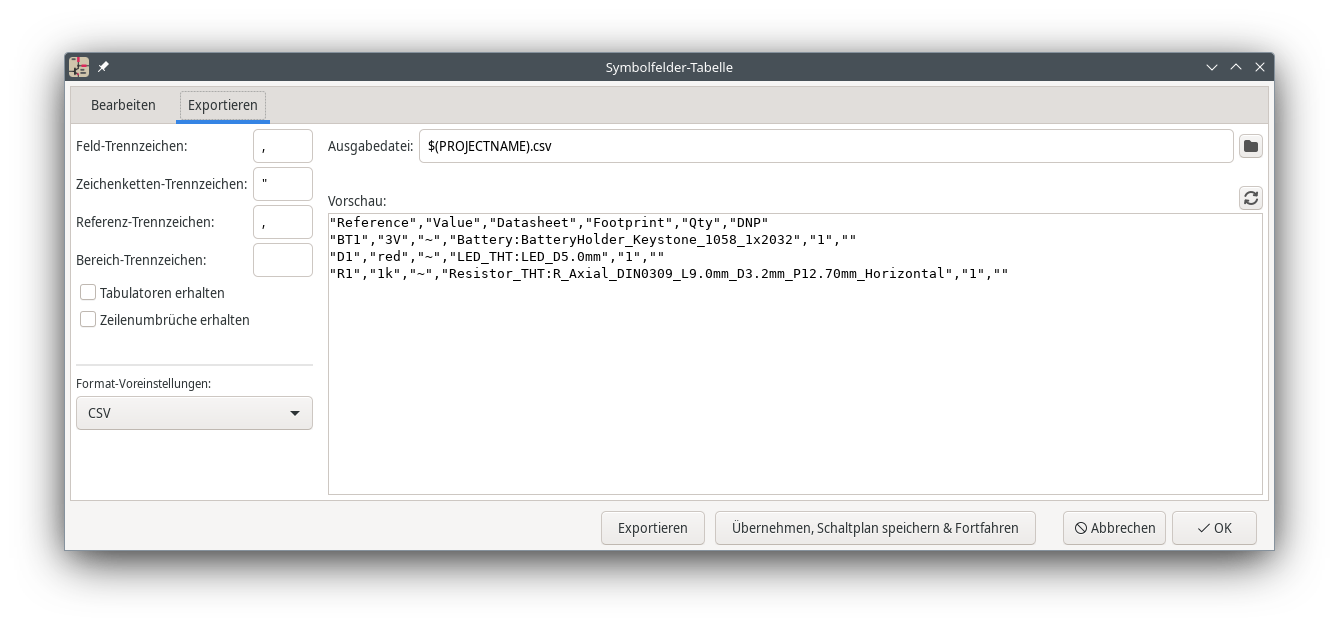The height and width of the screenshot is (627, 1339).
Task: Click the pin window icon in title bar
Action: click(103, 67)
